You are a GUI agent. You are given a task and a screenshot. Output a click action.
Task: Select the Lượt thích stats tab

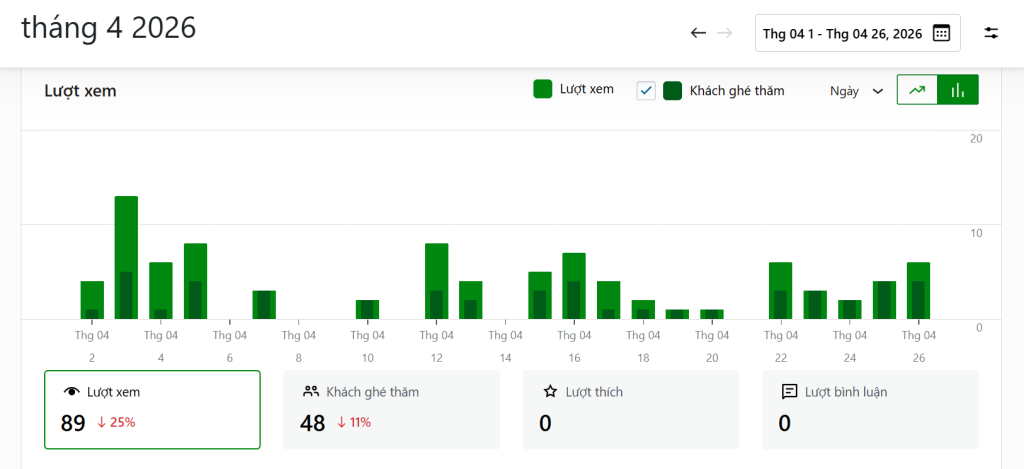pyautogui.click(x=630, y=409)
